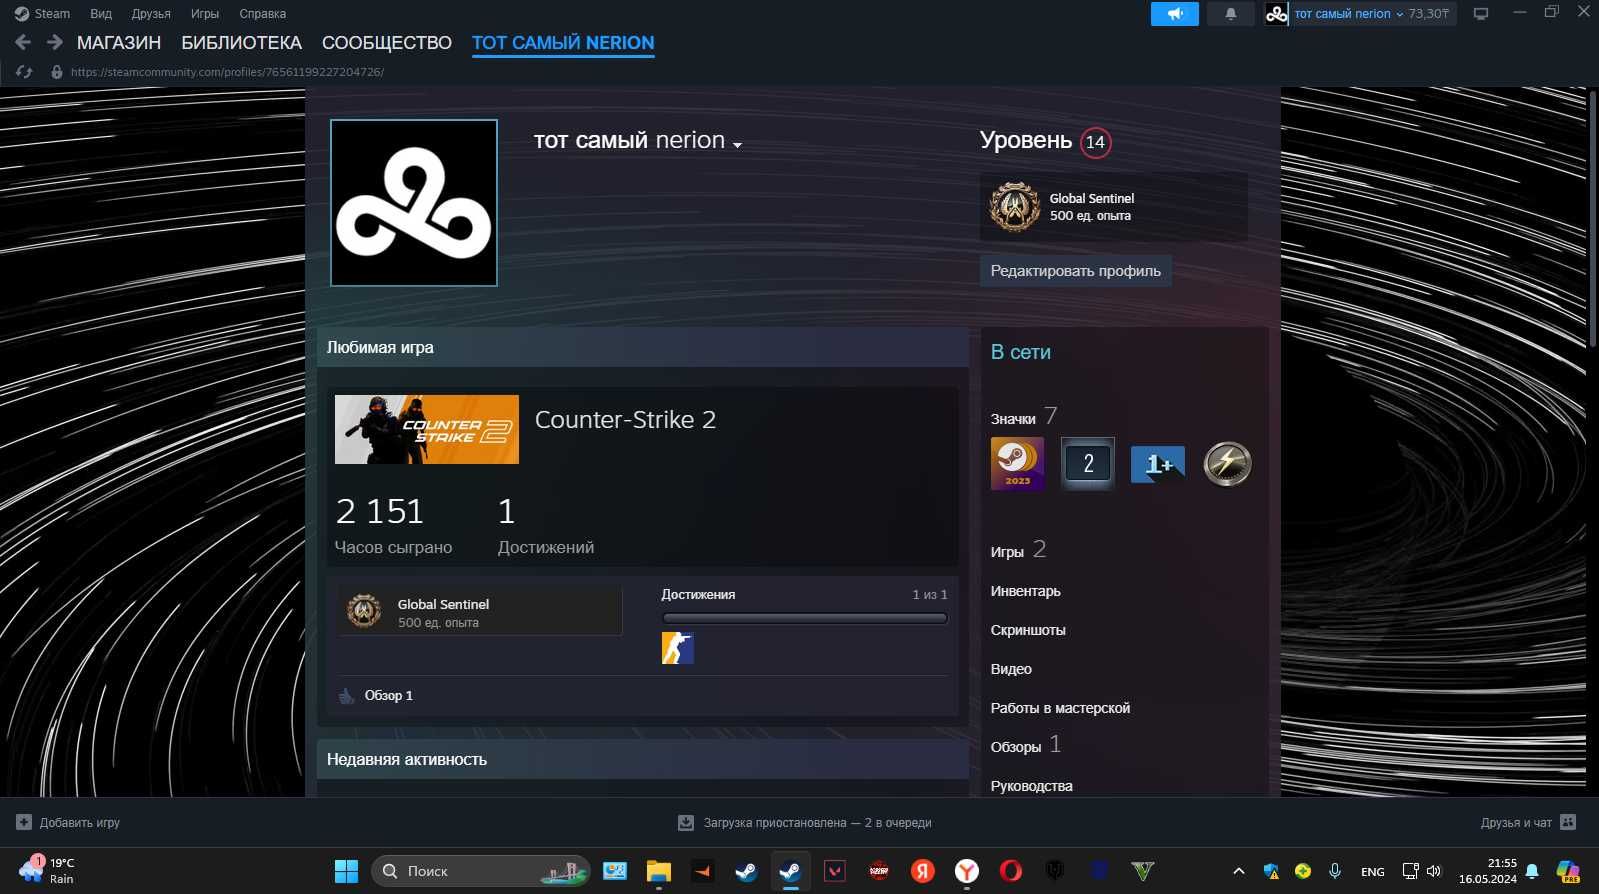Open the Steam announcements megaphone button
Image resolution: width=1599 pixels, height=894 pixels.
[1175, 14]
